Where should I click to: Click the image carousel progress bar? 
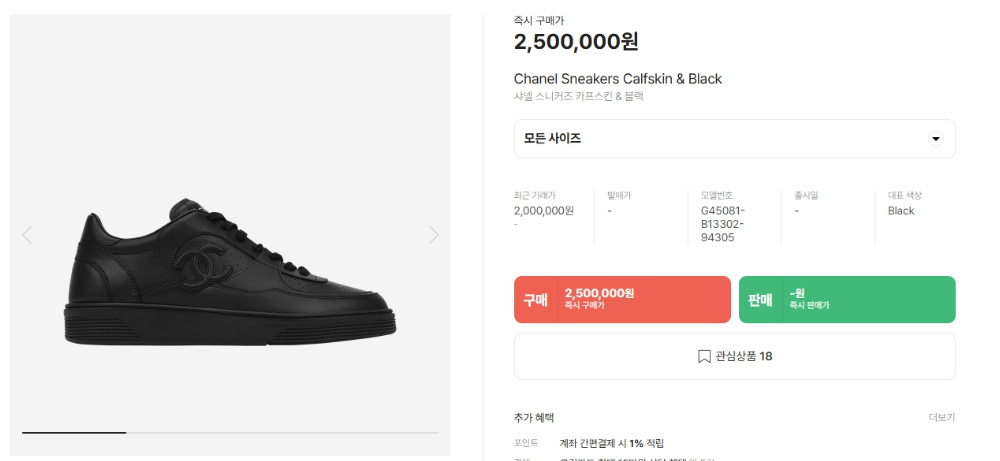point(230,433)
